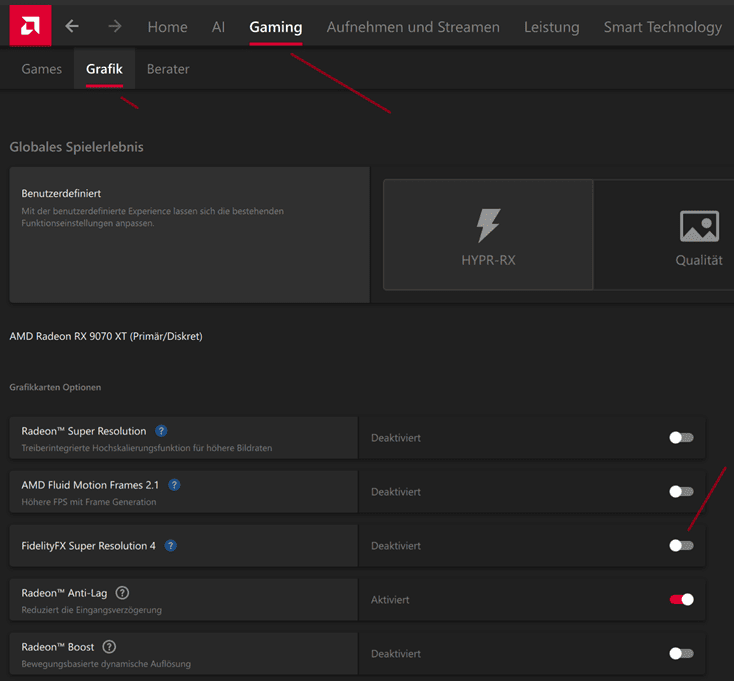The height and width of the screenshot is (681, 734).
Task: Click the Globales Spielerlebnis heading
Action: pos(76,147)
